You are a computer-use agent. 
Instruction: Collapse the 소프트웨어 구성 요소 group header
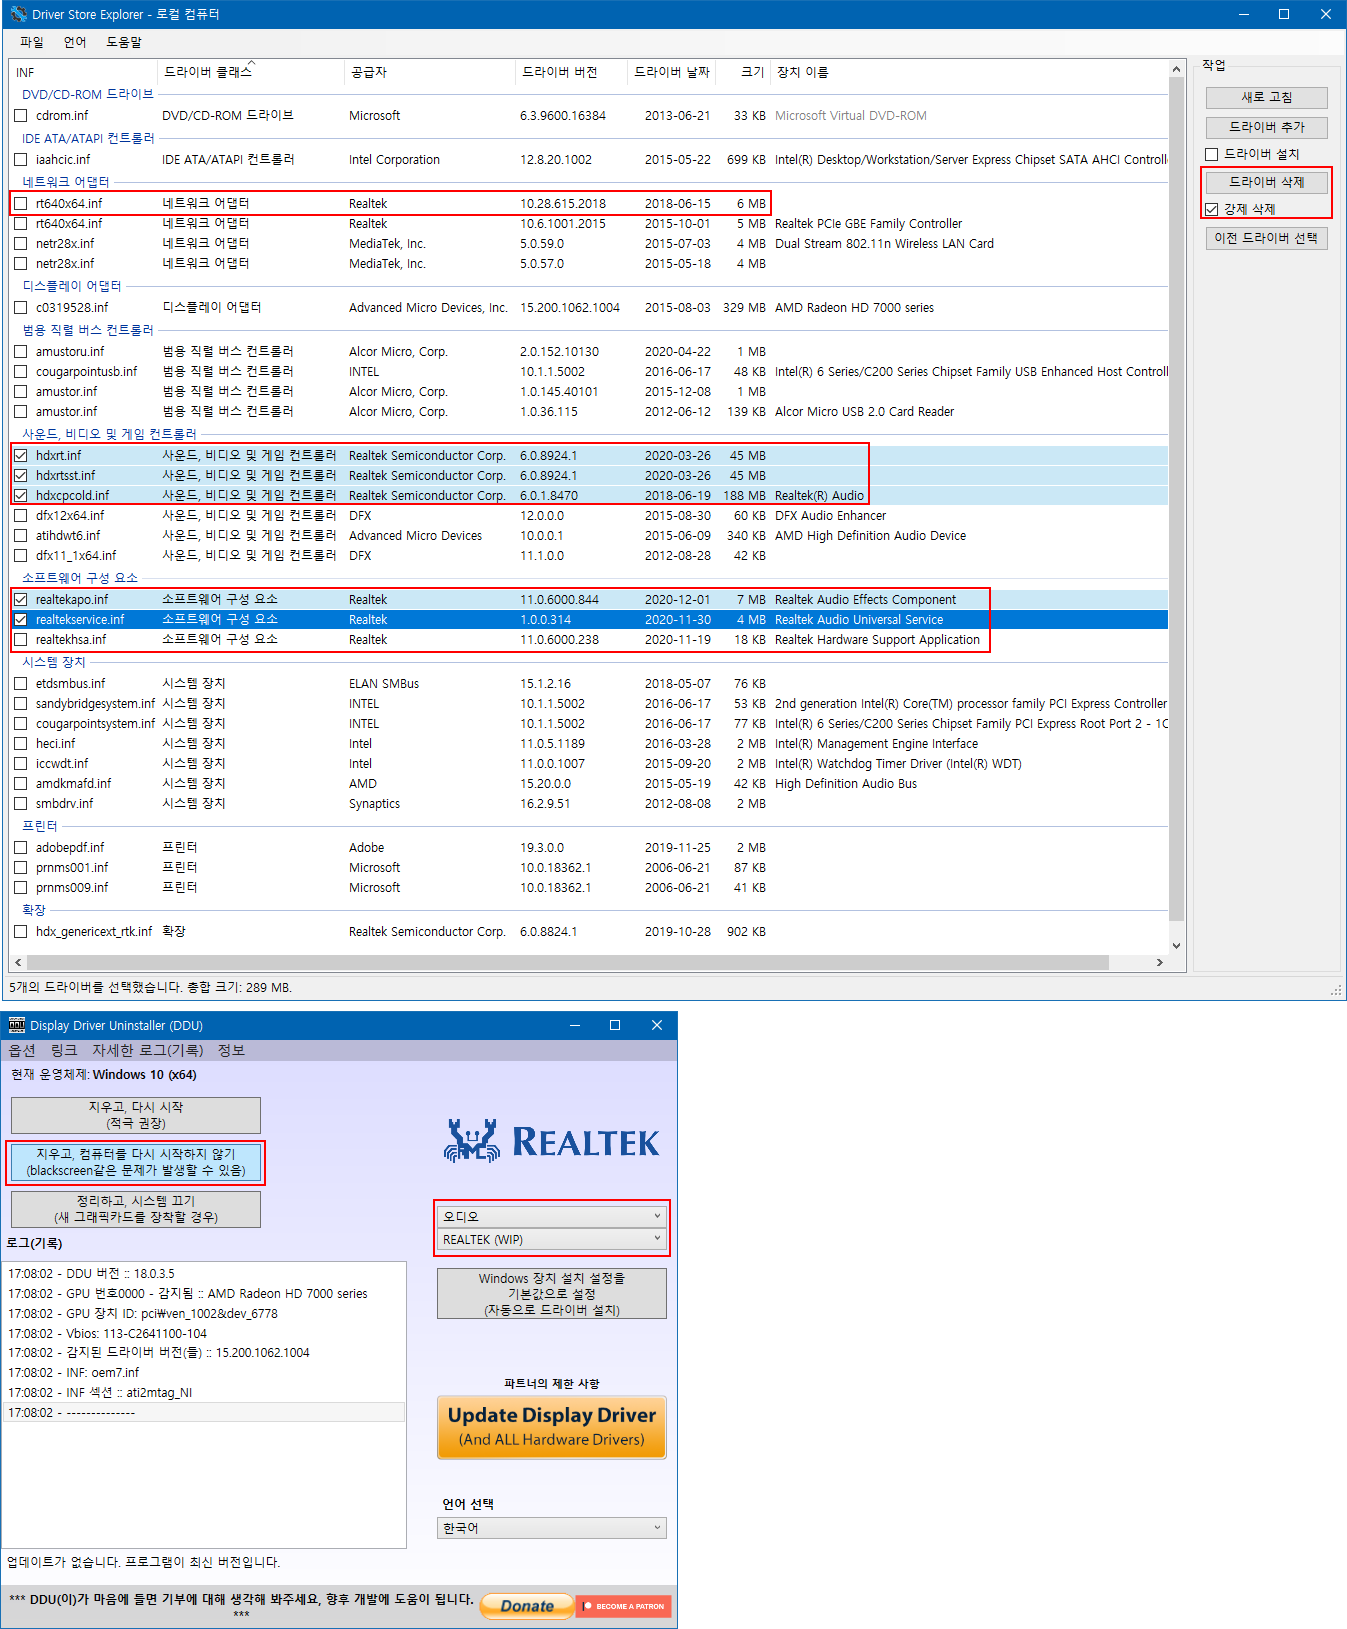coord(80,578)
